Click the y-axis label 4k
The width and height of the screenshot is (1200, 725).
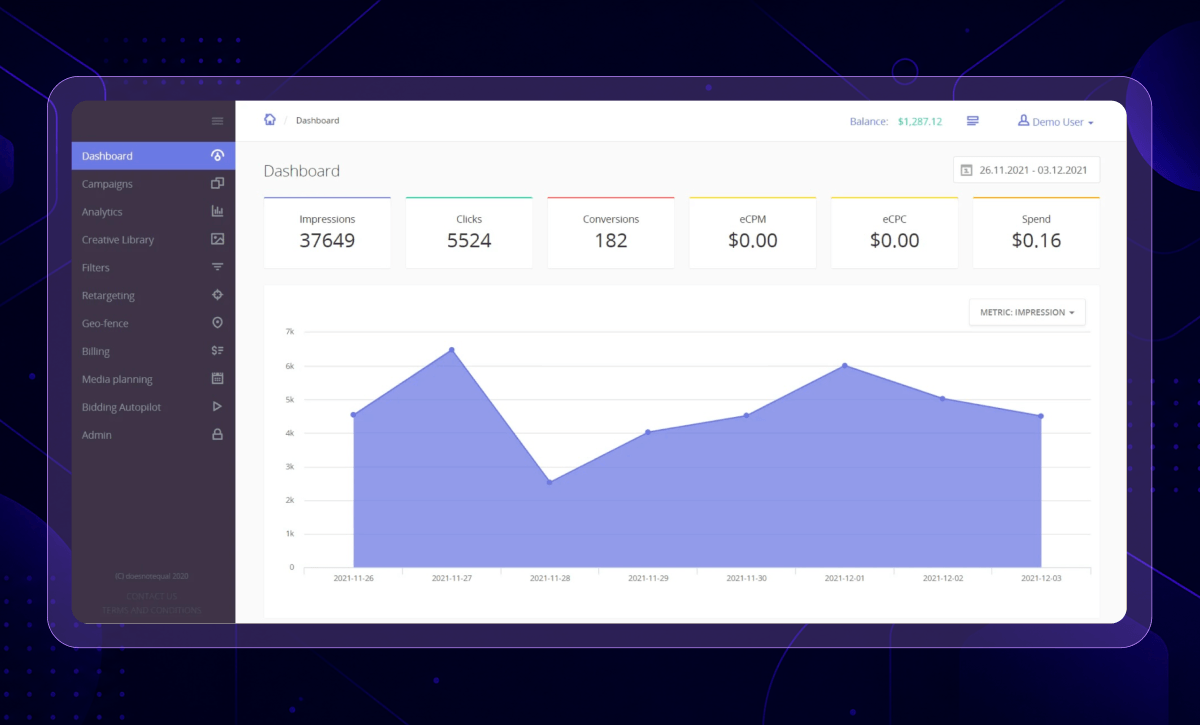tap(290, 433)
